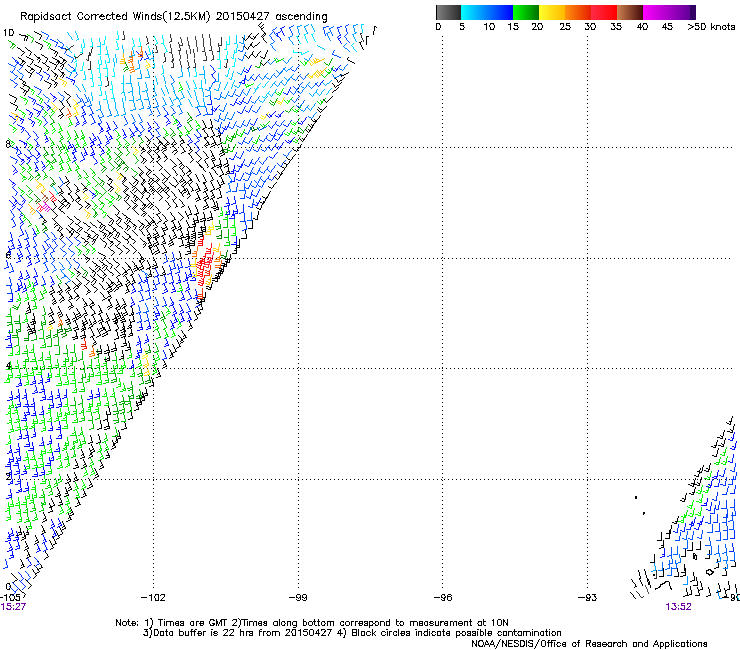Click the latitude label '10'

coord(8,33)
